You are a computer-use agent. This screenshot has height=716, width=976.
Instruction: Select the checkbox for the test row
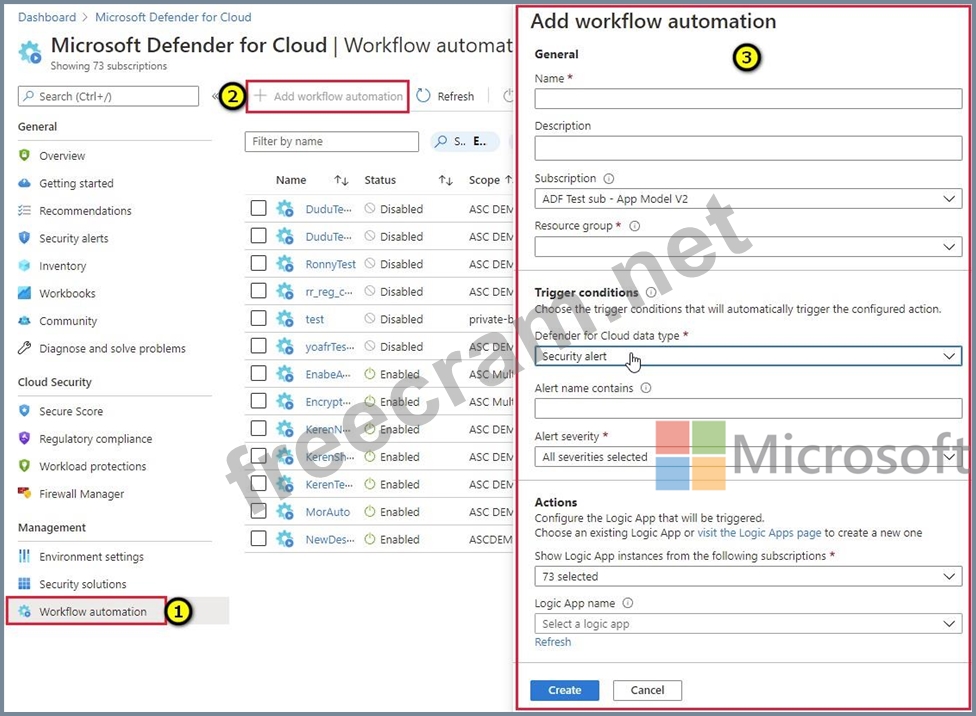coord(258,318)
